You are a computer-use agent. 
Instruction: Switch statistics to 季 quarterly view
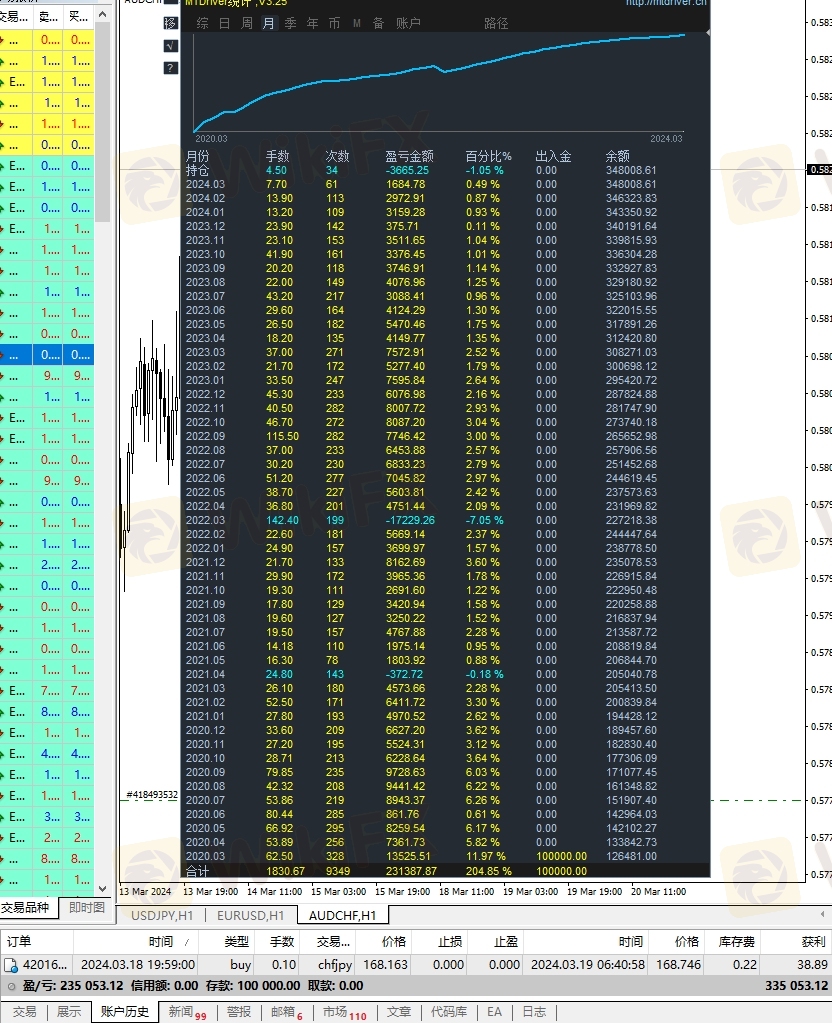pos(290,23)
